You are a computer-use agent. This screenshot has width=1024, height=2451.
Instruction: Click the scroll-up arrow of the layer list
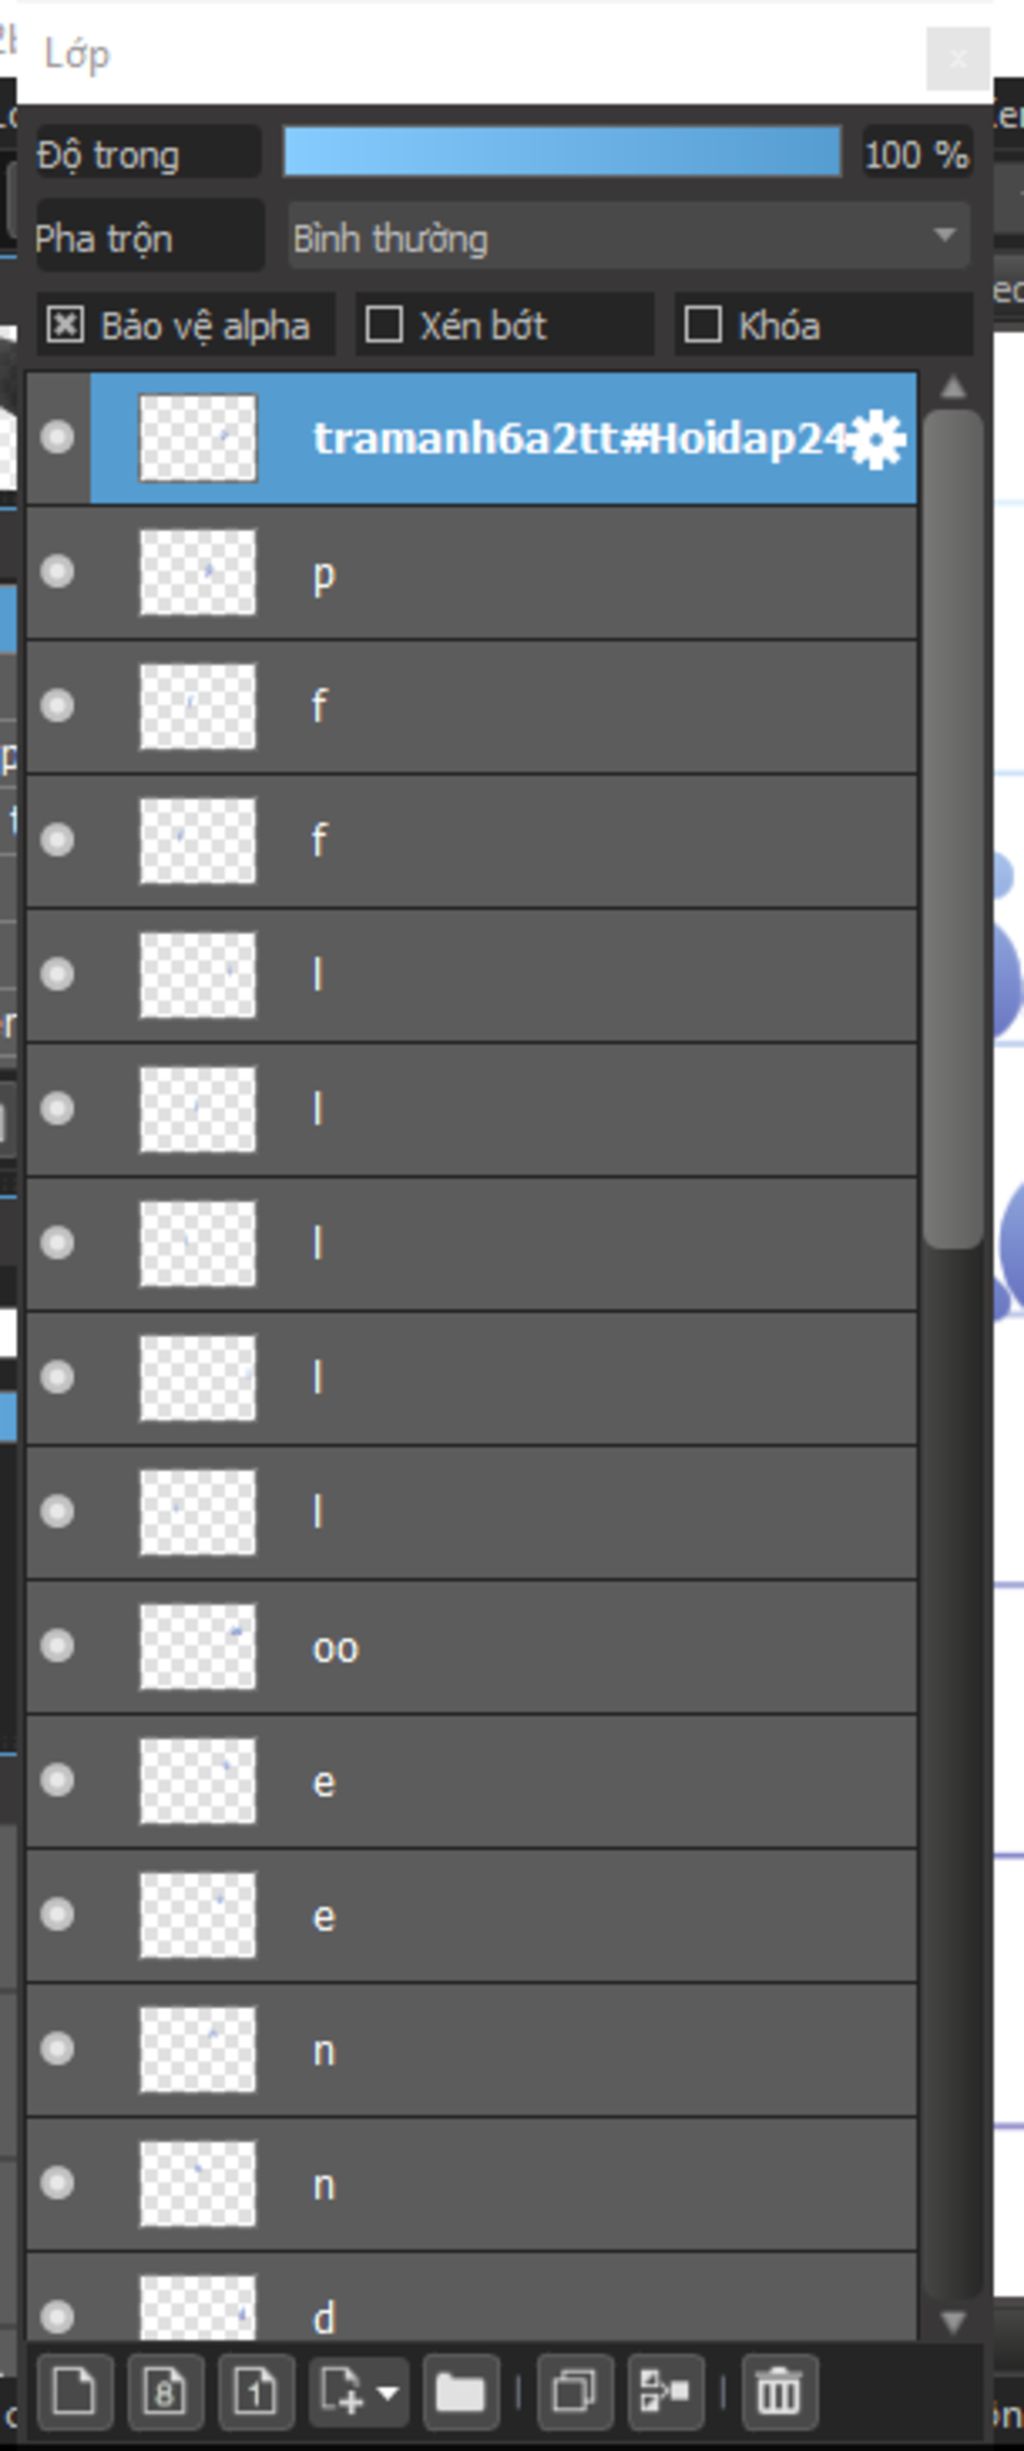point(954,388)
